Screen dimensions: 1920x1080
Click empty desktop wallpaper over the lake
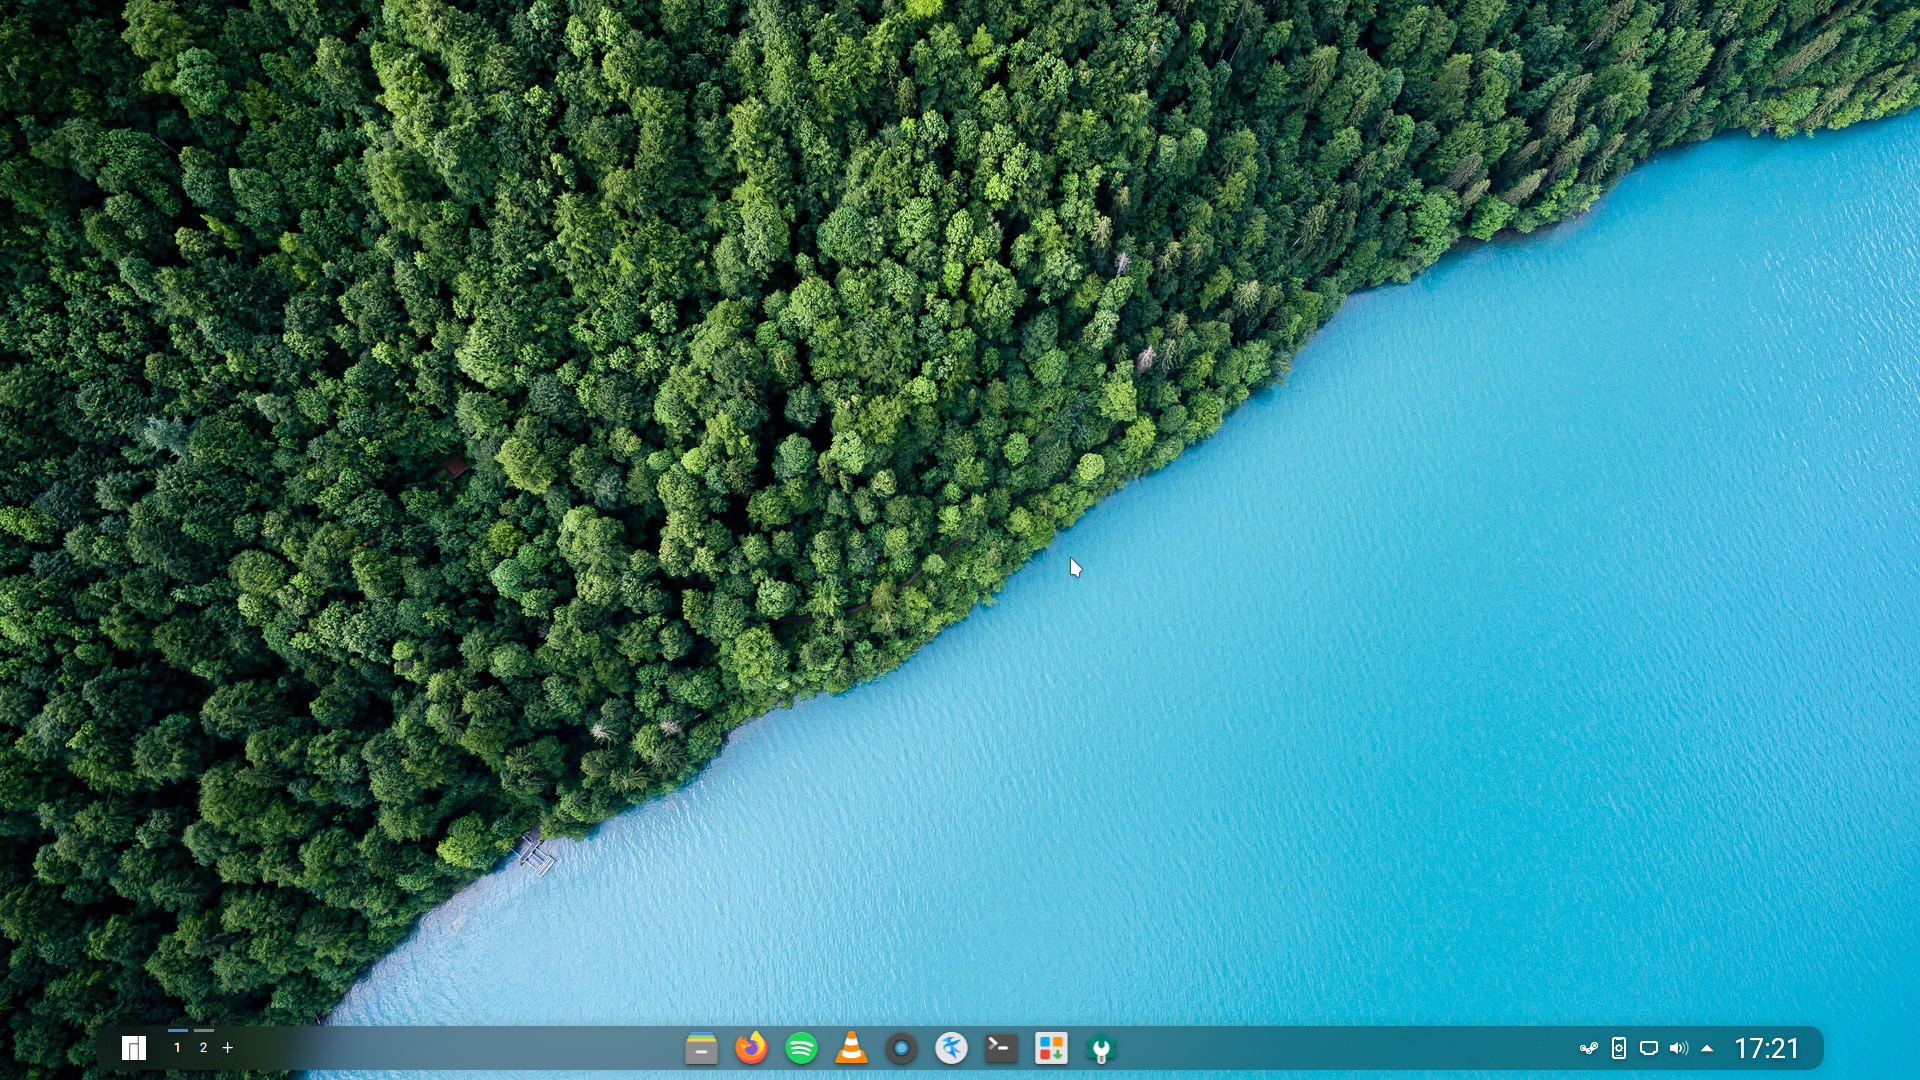tap(1400, 650)
